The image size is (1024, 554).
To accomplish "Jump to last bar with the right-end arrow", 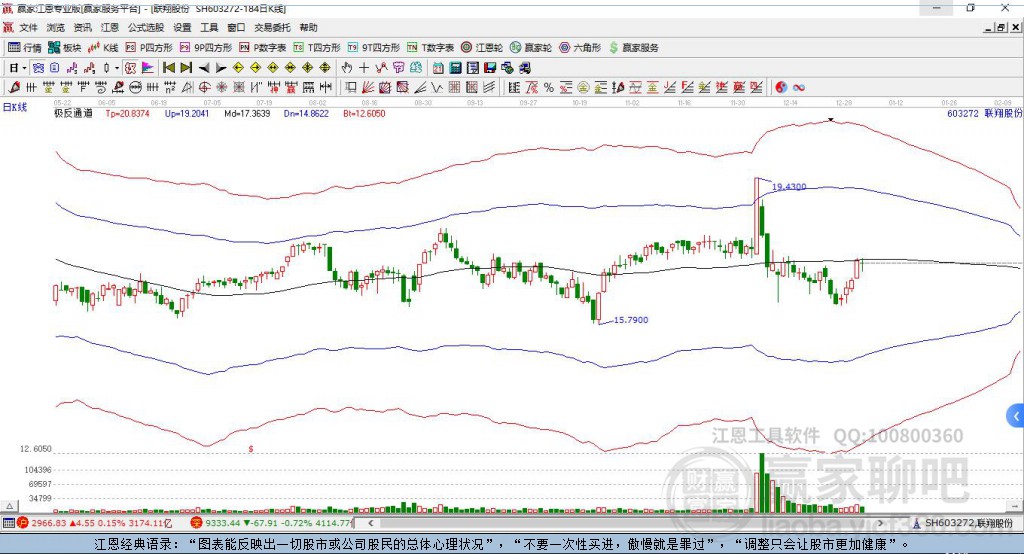I will click(x=186, y=68).
